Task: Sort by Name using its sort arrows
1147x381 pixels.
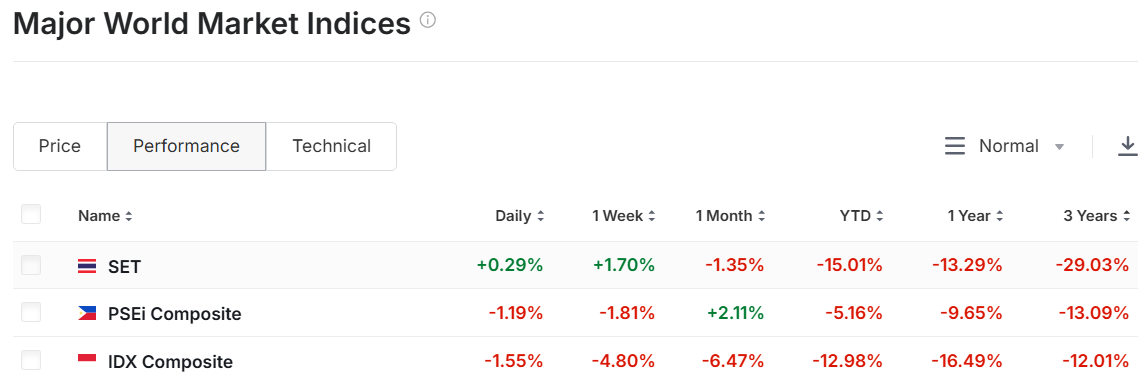Action: point(129,216)
